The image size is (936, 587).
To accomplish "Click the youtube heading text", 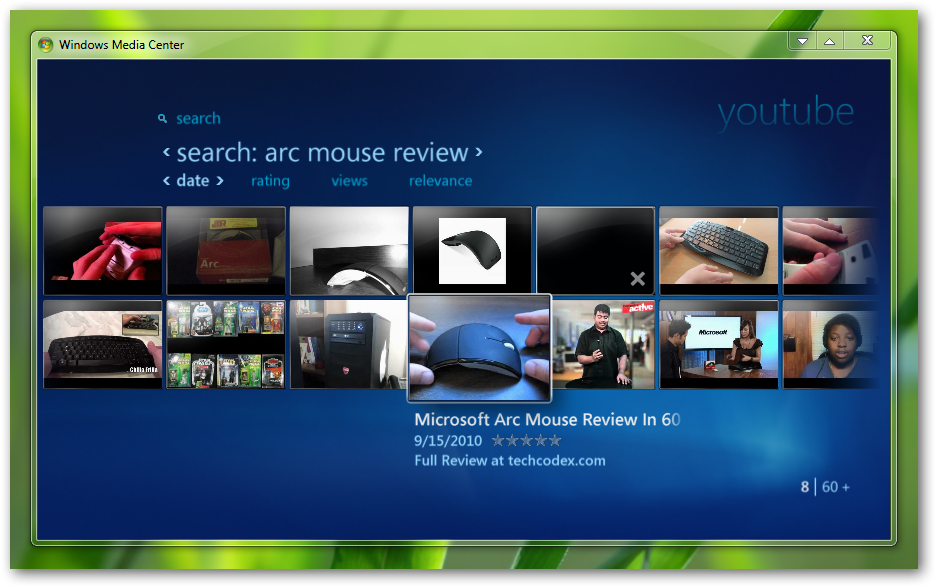I will (786, 112).
